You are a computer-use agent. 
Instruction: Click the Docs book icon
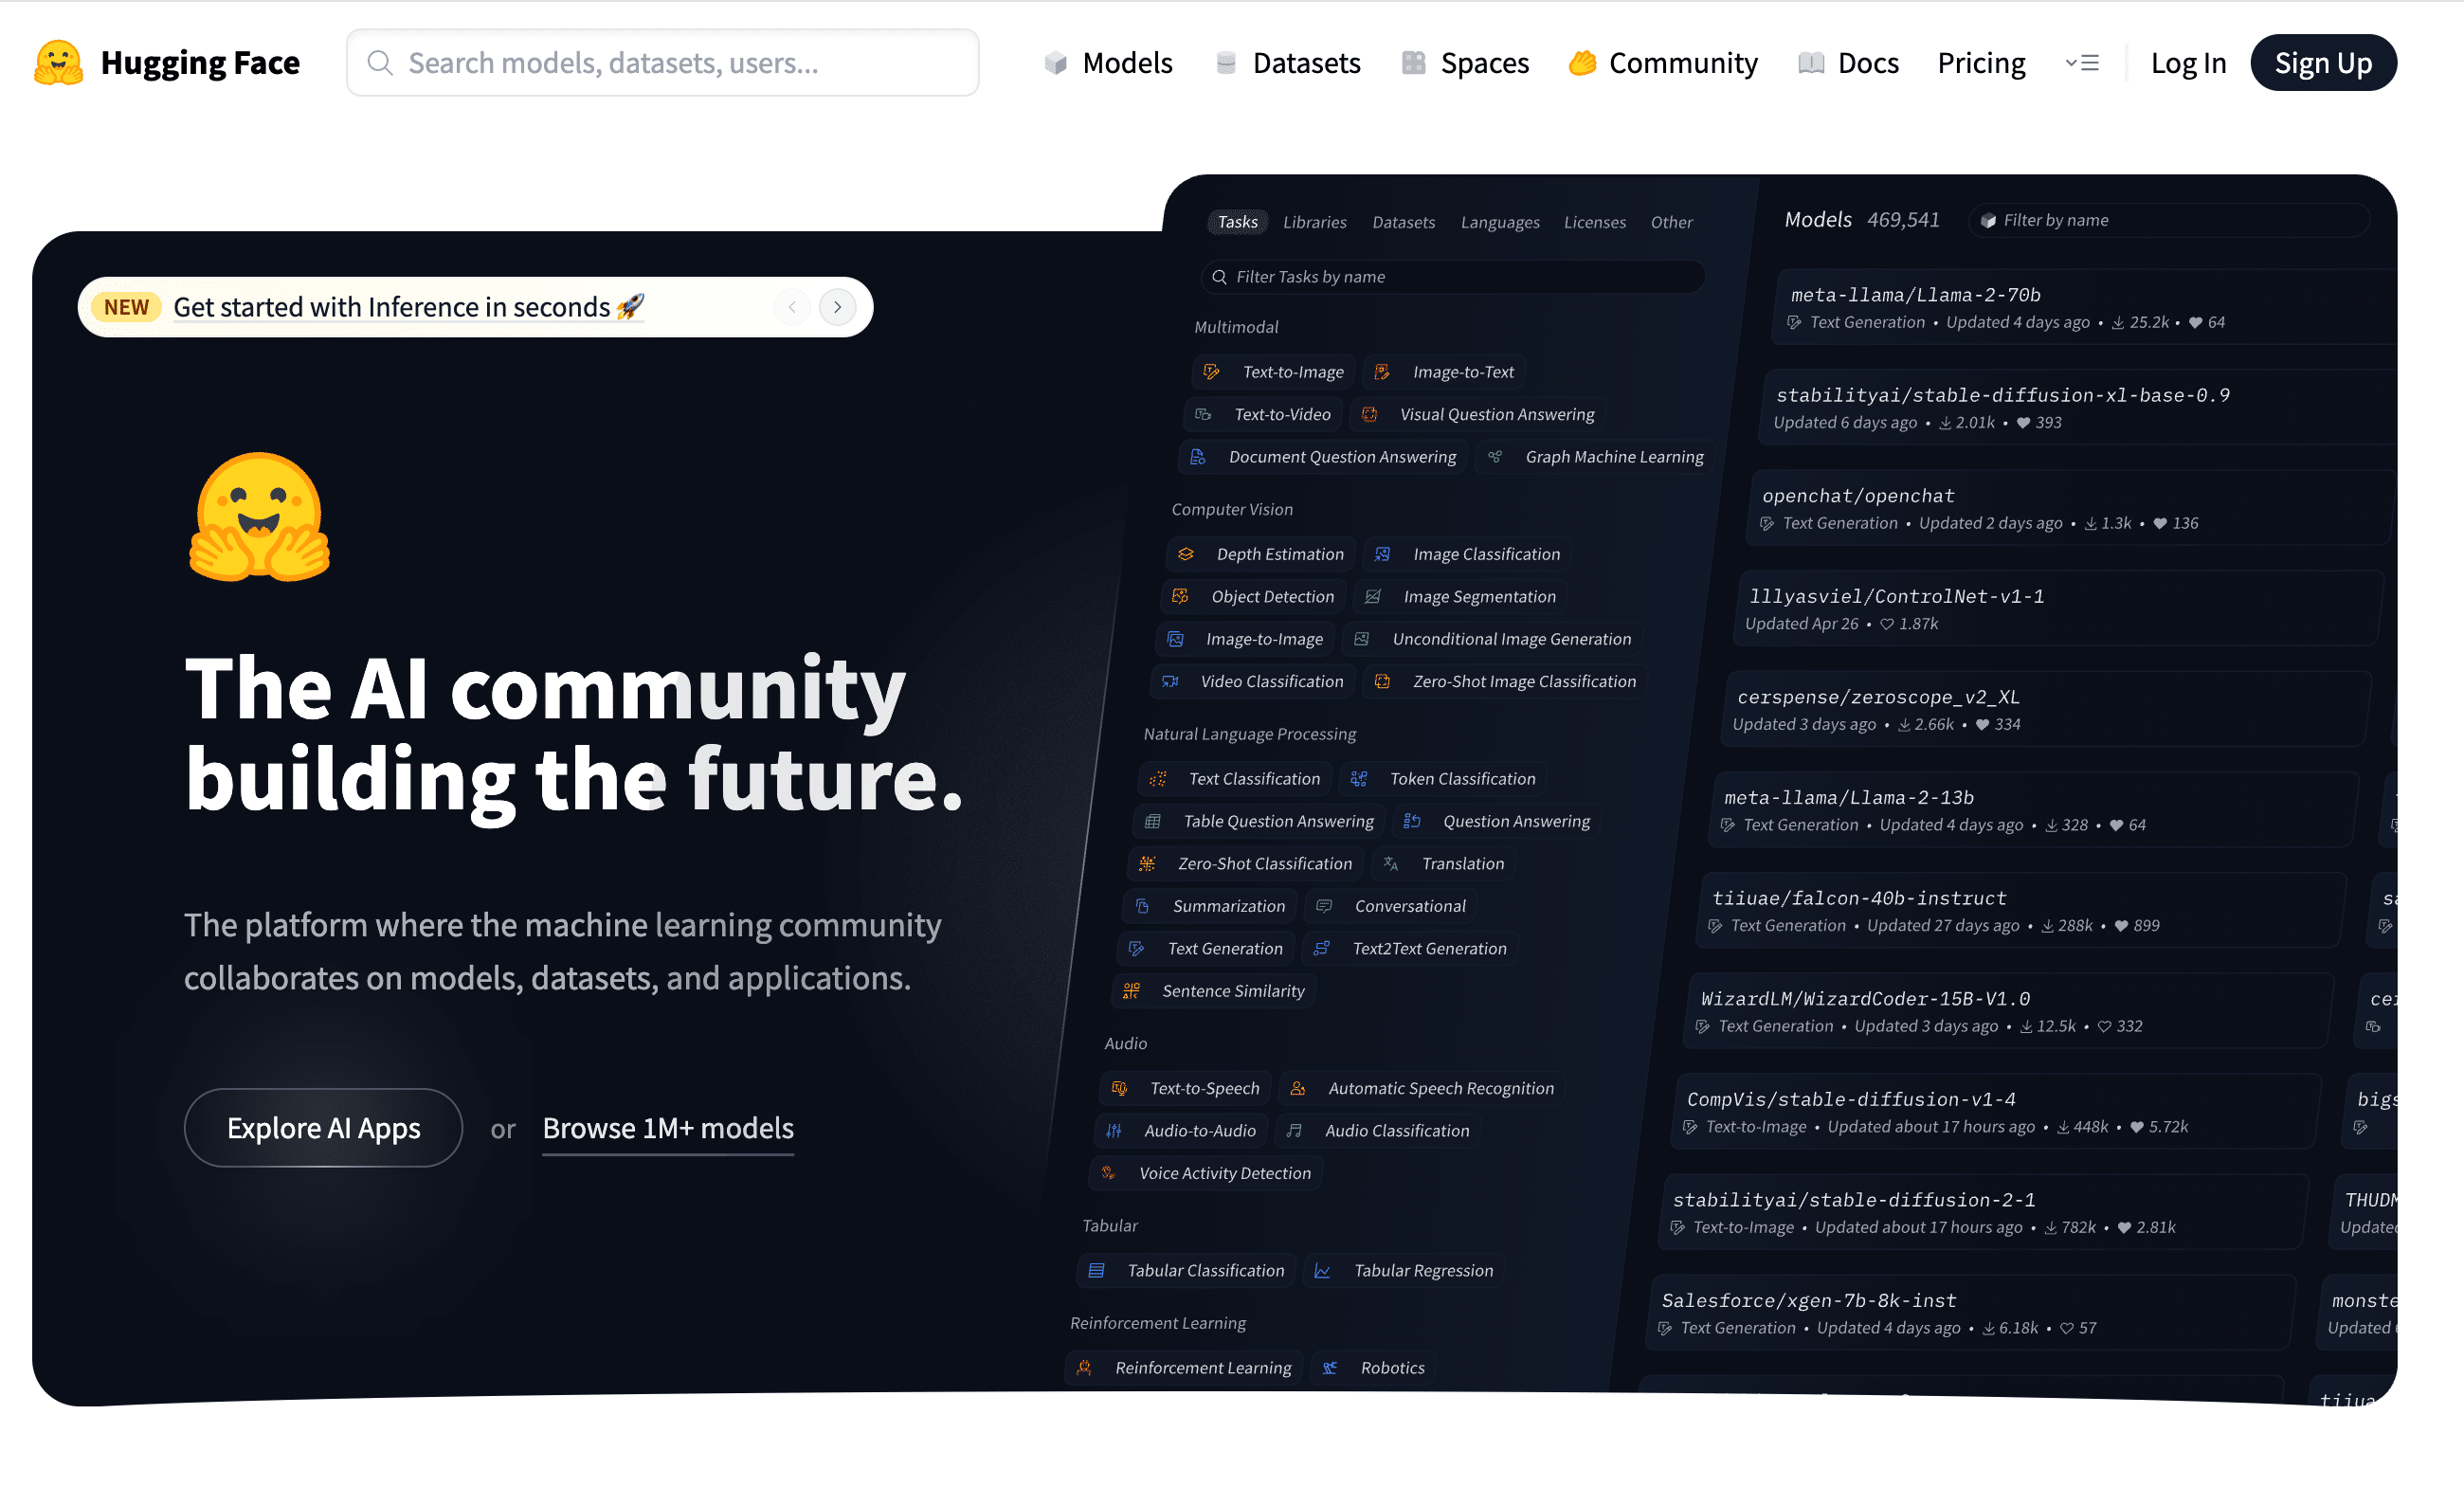(x=1811, y=63)
